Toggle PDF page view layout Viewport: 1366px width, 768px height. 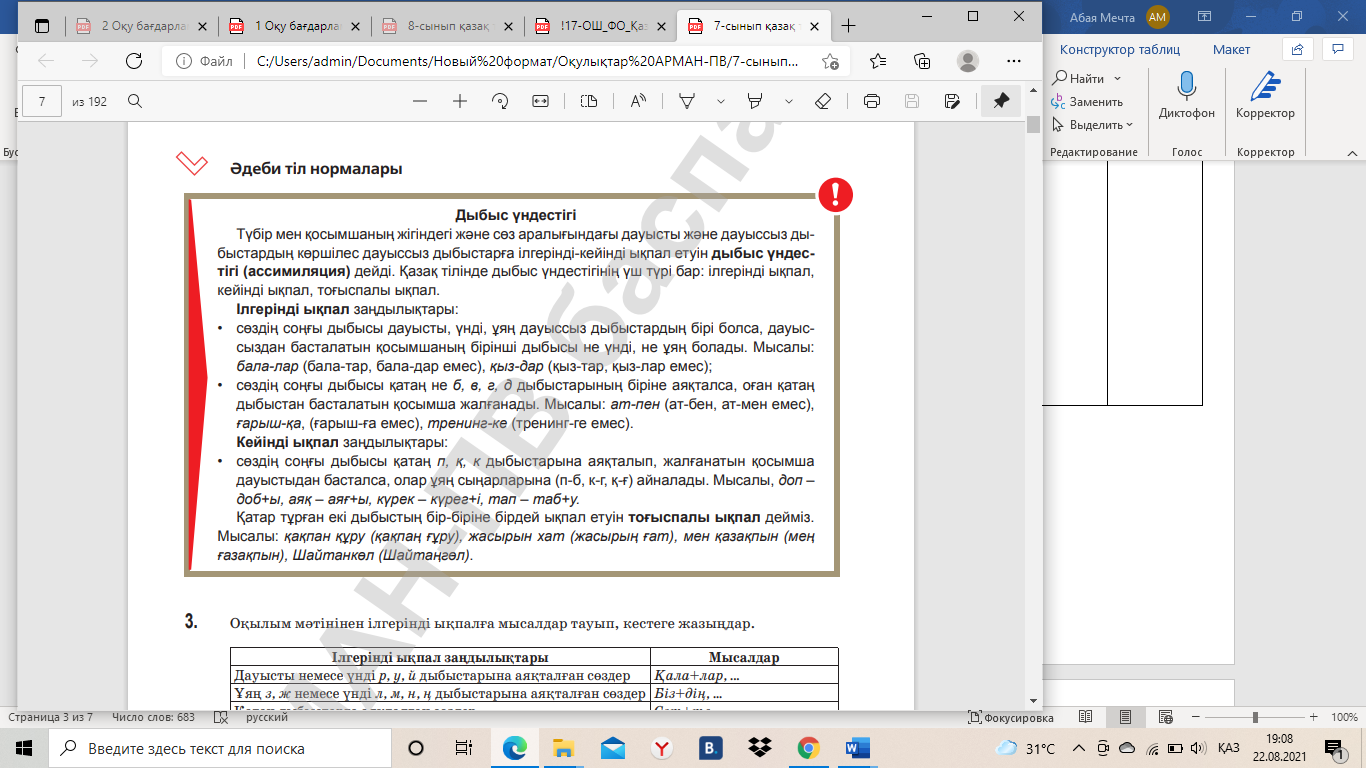tap(589, 101)
